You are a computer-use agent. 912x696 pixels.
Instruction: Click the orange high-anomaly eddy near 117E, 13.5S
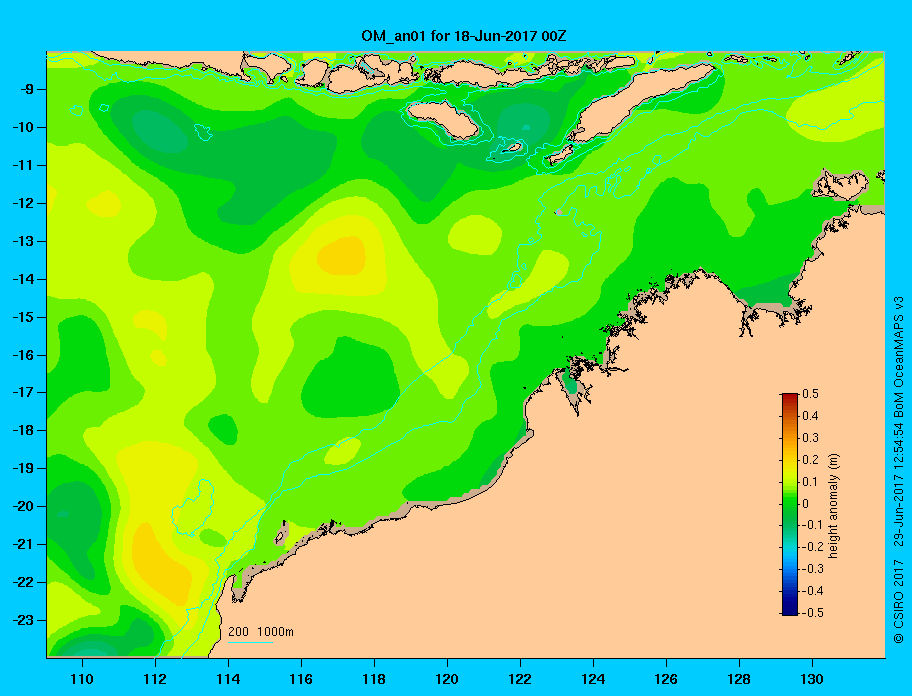(x=342, y=255)
